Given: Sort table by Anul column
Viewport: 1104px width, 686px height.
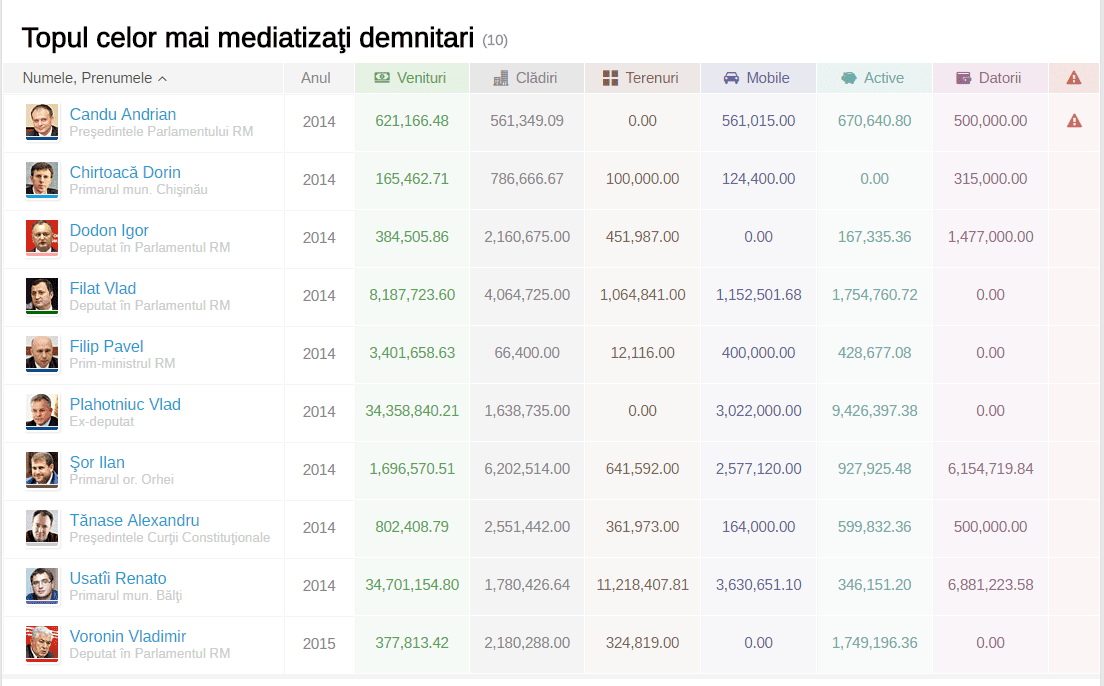Looking at the screenshot, I should click(315, 77).
